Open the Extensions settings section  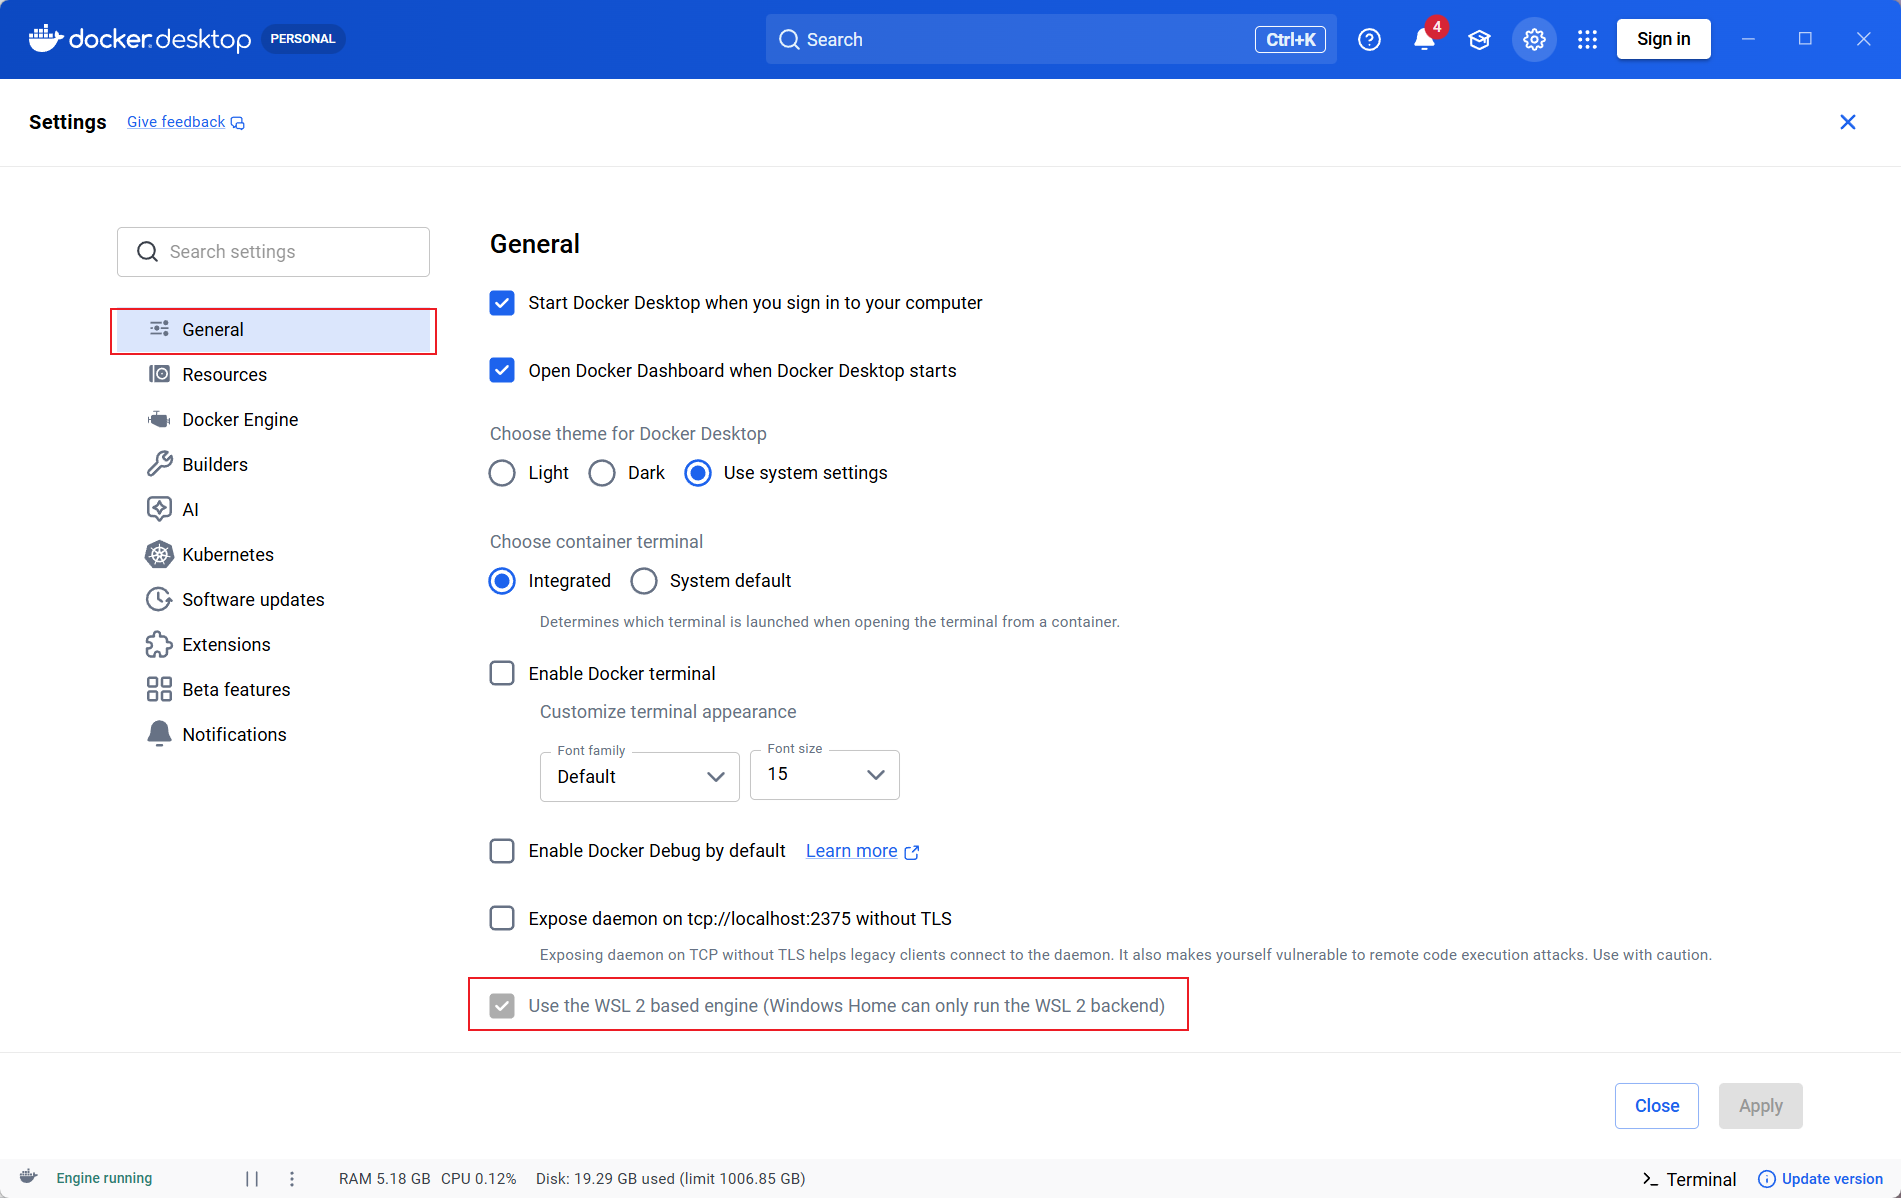273,645
